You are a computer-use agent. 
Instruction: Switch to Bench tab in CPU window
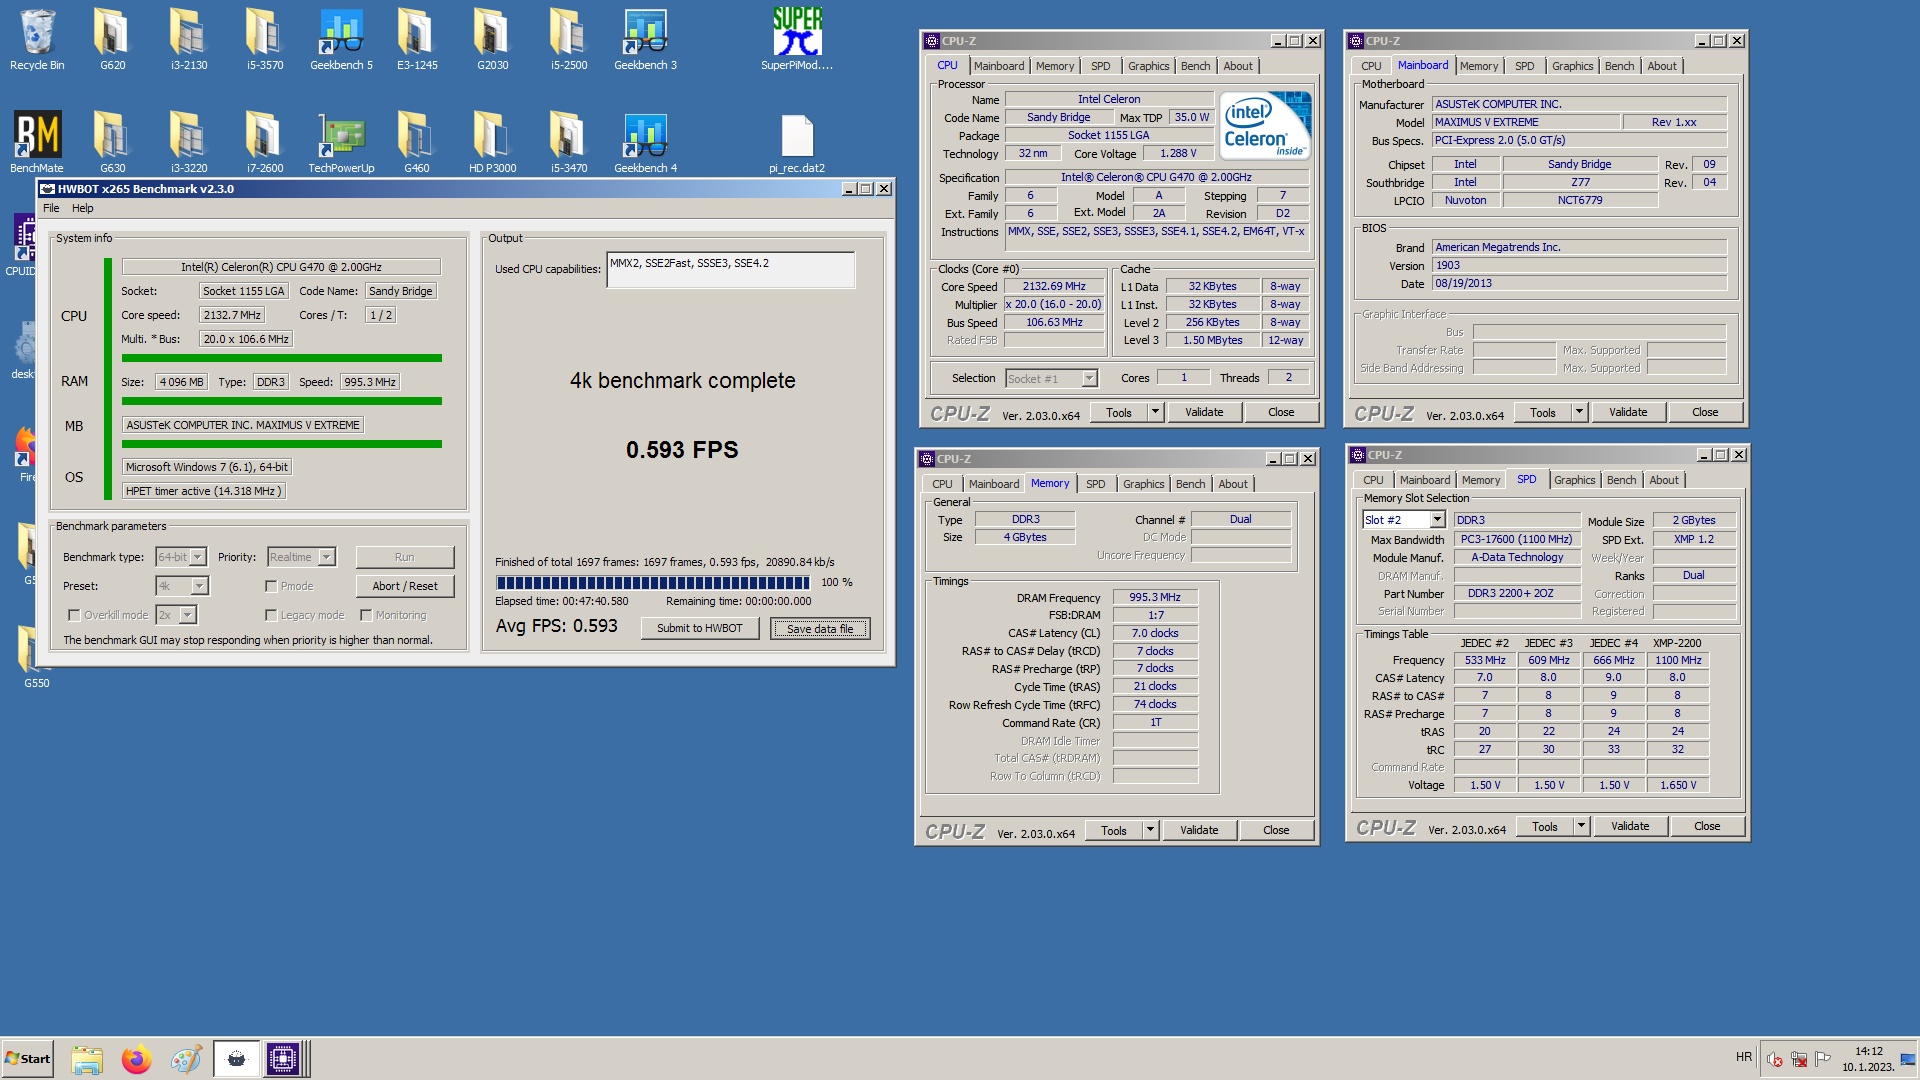click(1195, 66)
